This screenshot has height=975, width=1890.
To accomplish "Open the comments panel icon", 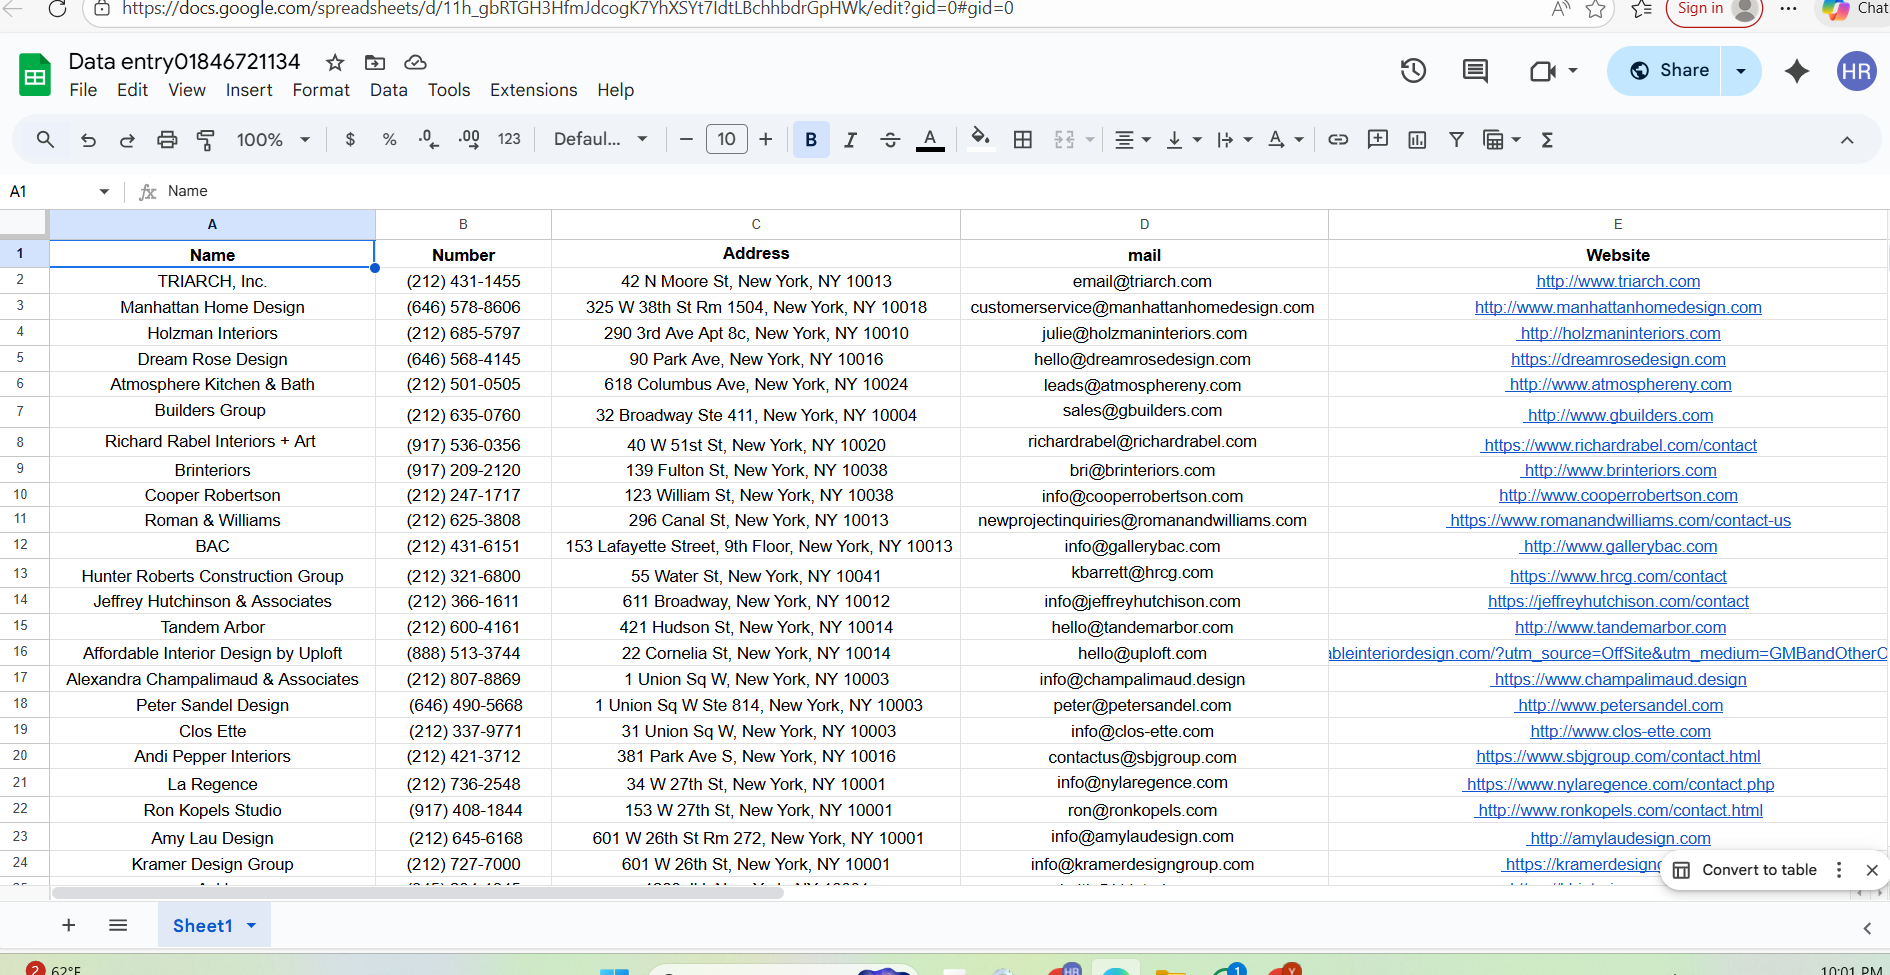I will pyautogui.click(x=1475, y=71).
